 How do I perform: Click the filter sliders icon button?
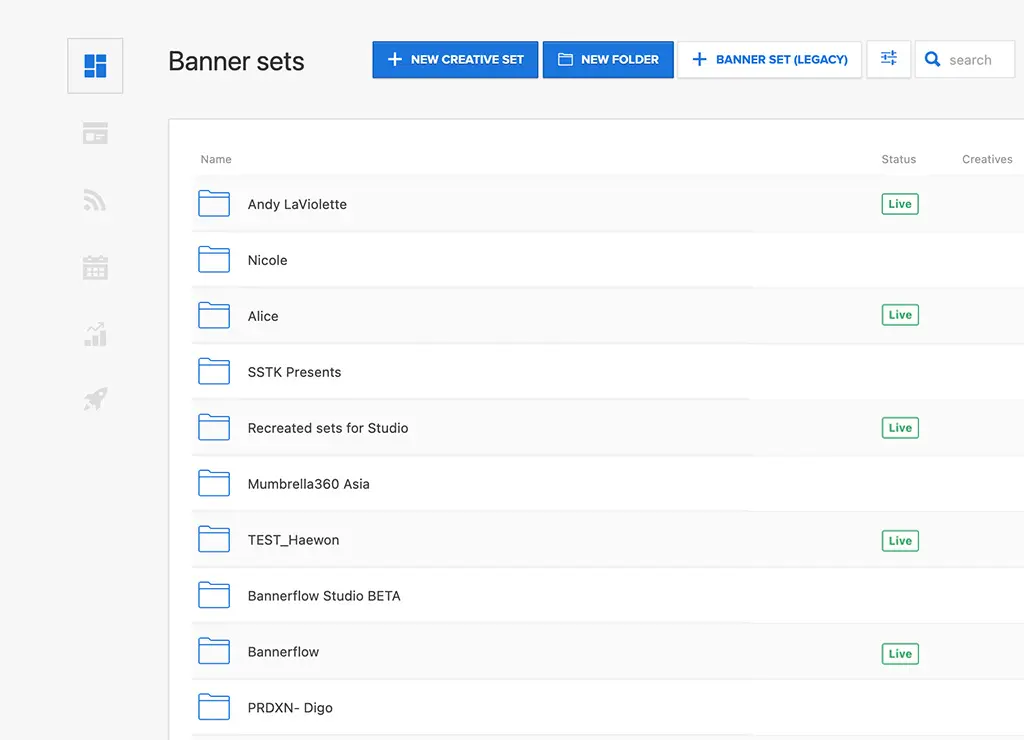click(888, 59)
